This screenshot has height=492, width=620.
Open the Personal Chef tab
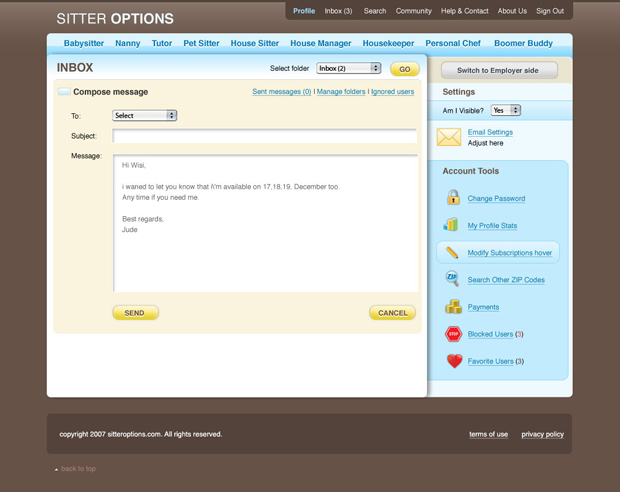pyautogui.click(x=453, y=44)
